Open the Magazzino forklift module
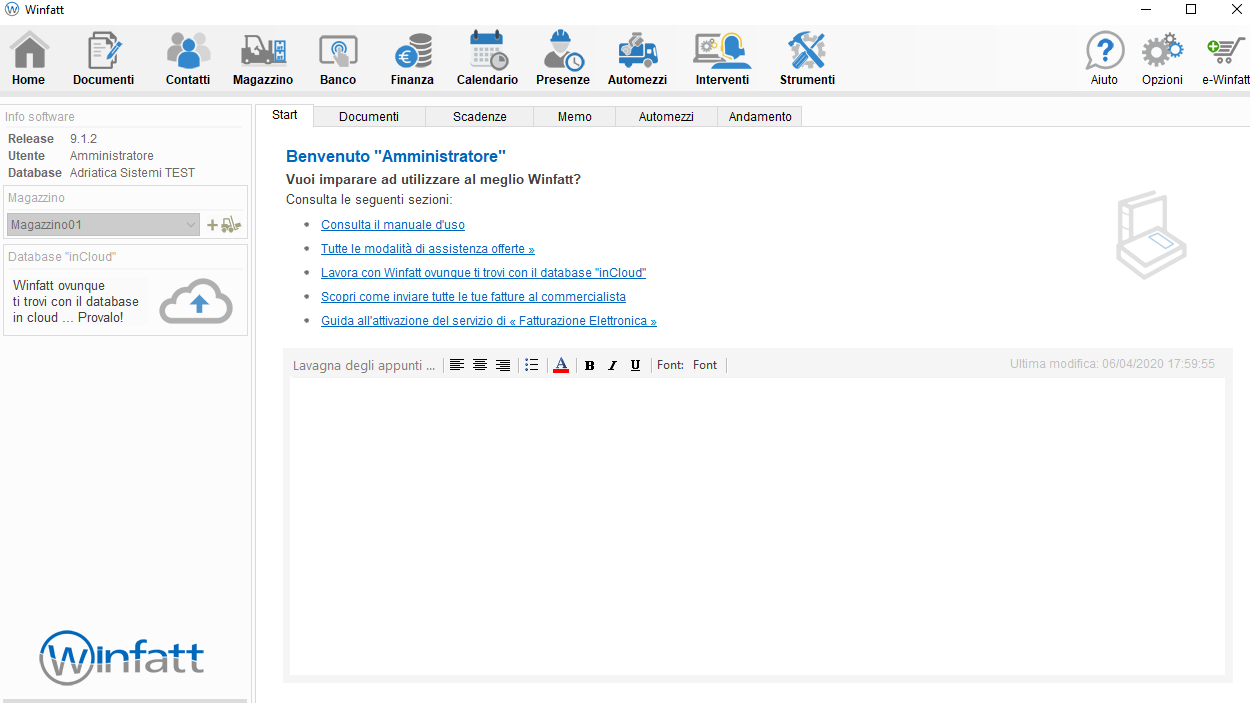The height and width of the screenshot is (703, 1250). point(263,58)
